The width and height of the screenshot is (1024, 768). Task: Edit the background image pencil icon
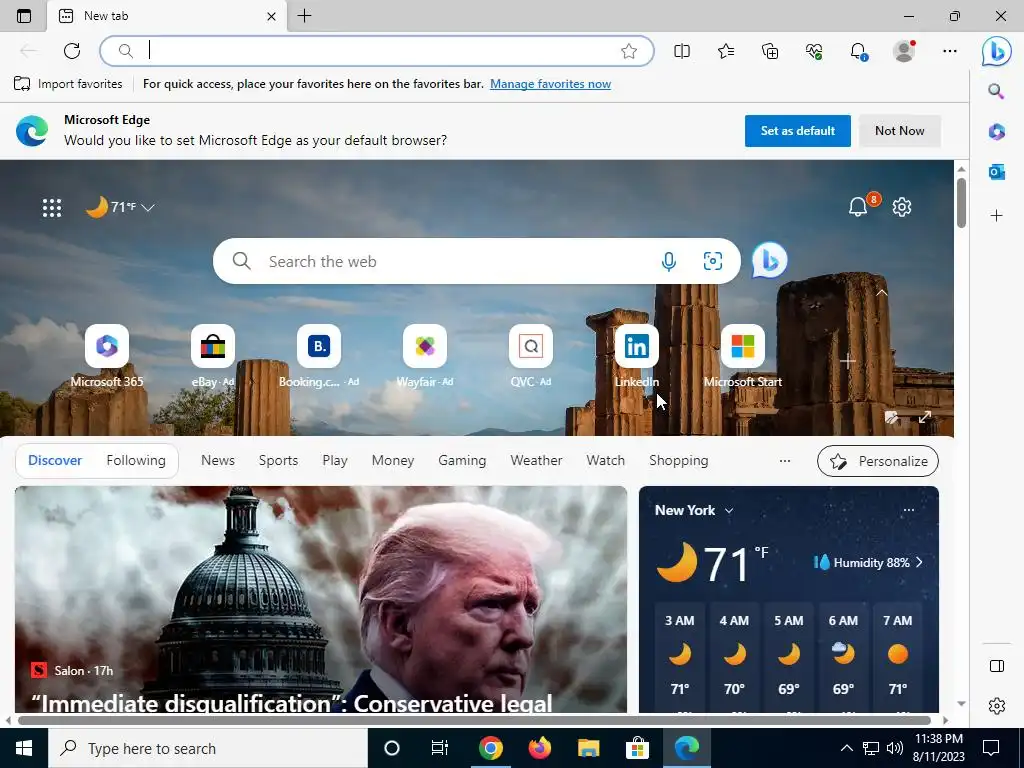(891, 417)
